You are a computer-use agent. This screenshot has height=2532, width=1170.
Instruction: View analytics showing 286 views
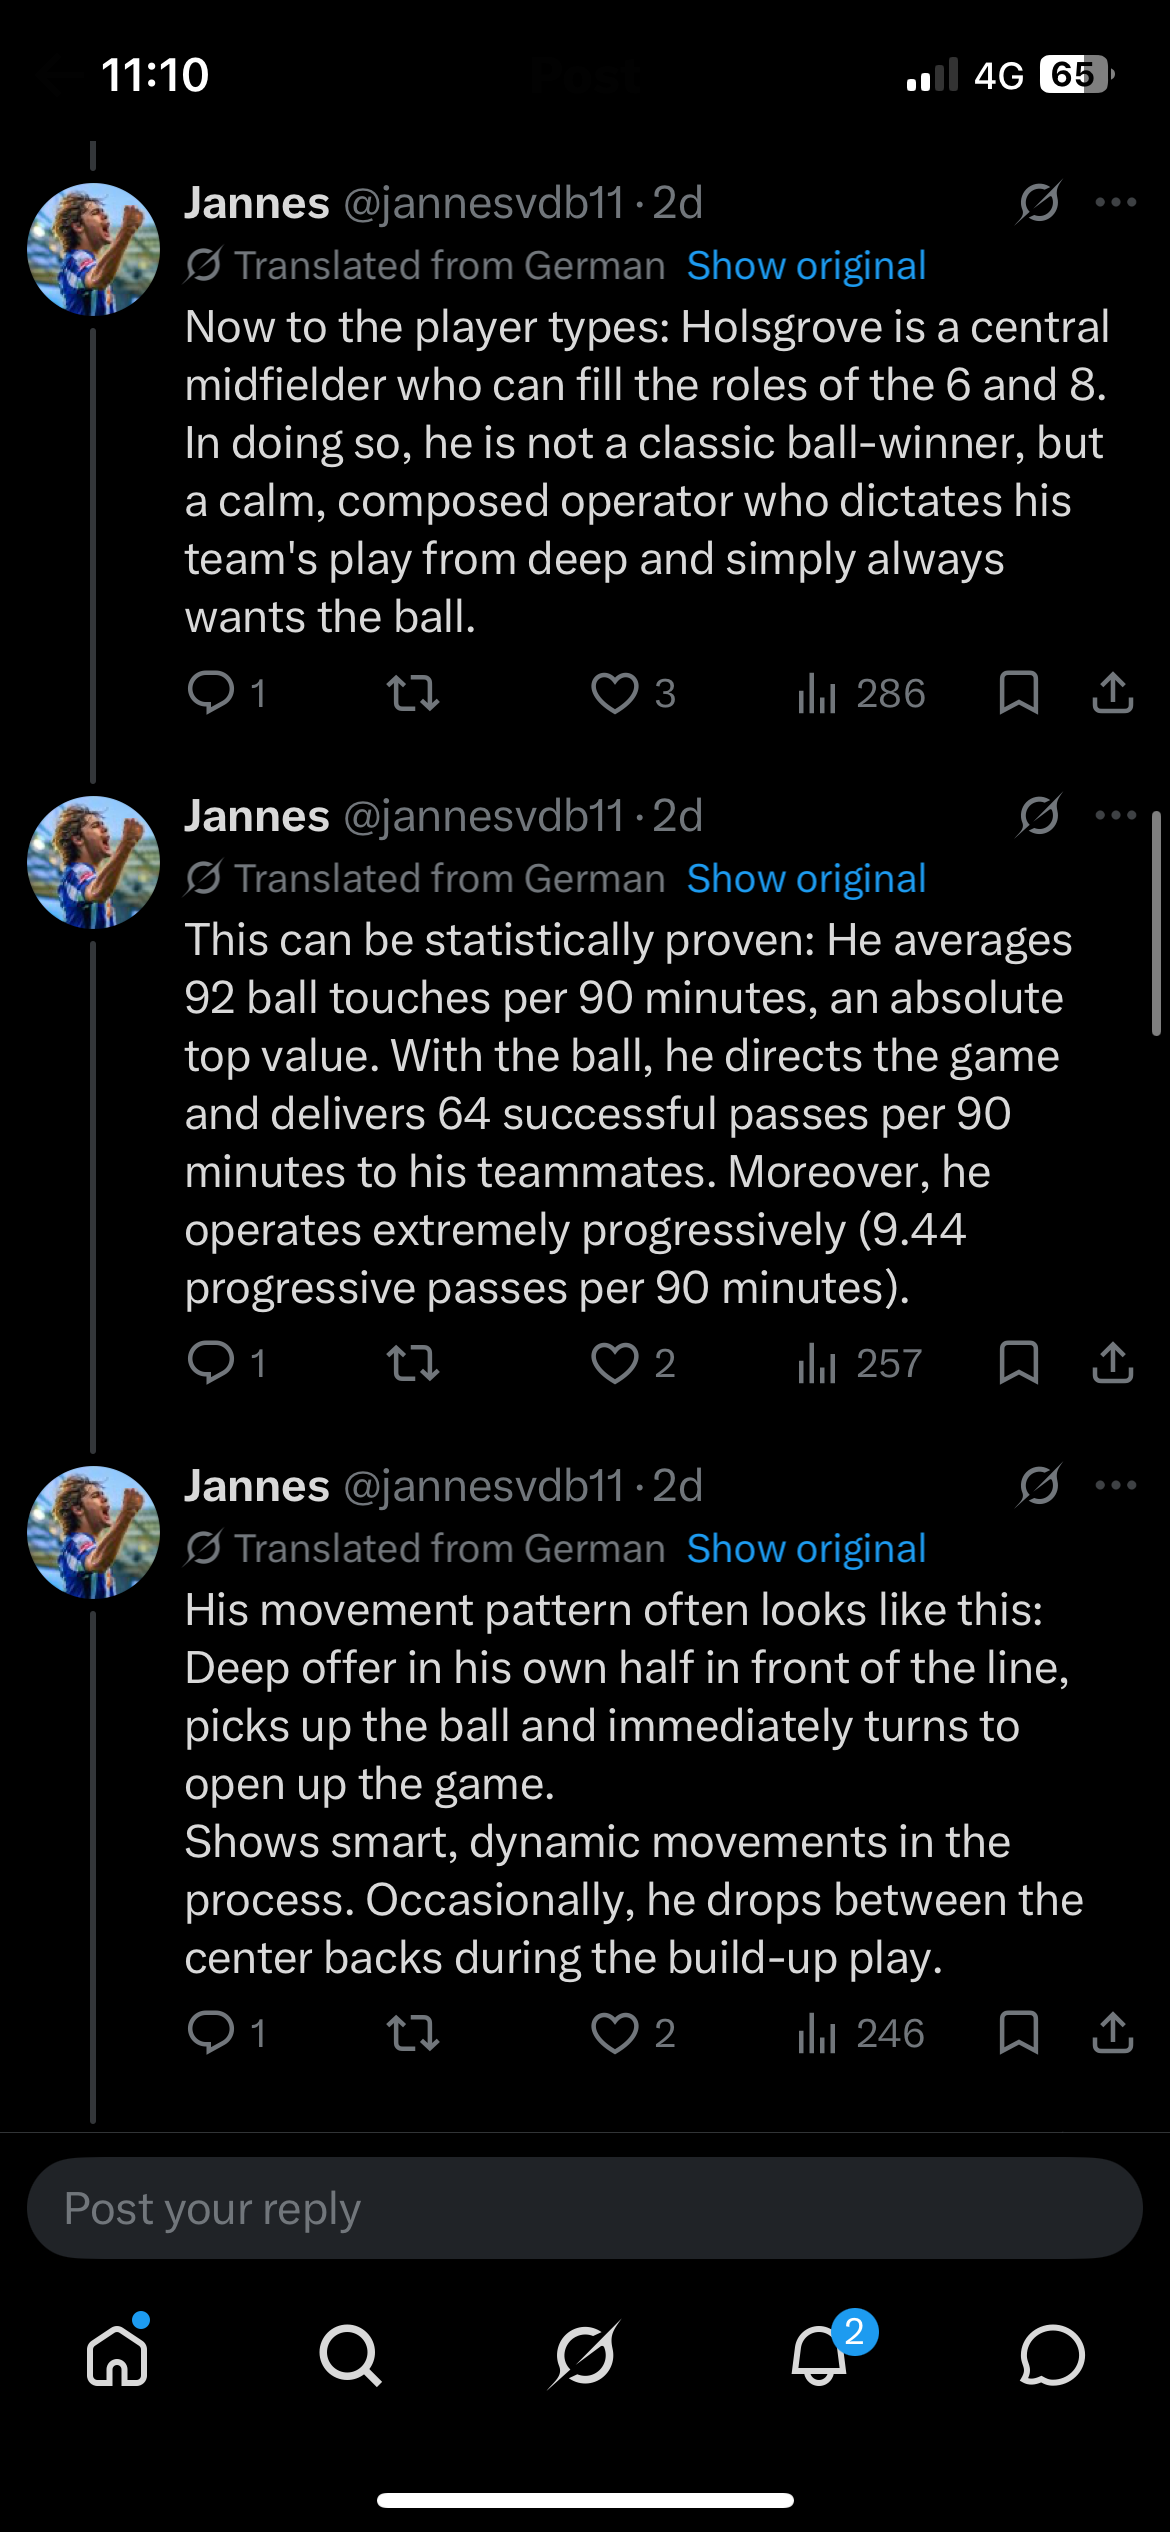click(861, 693)
